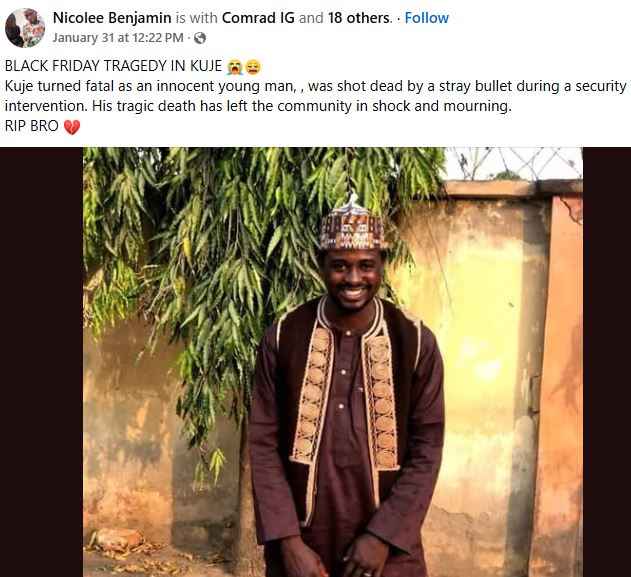Click the left black margin of photo
The width and height of the screenshot is (631, 577).
(41, 362)
